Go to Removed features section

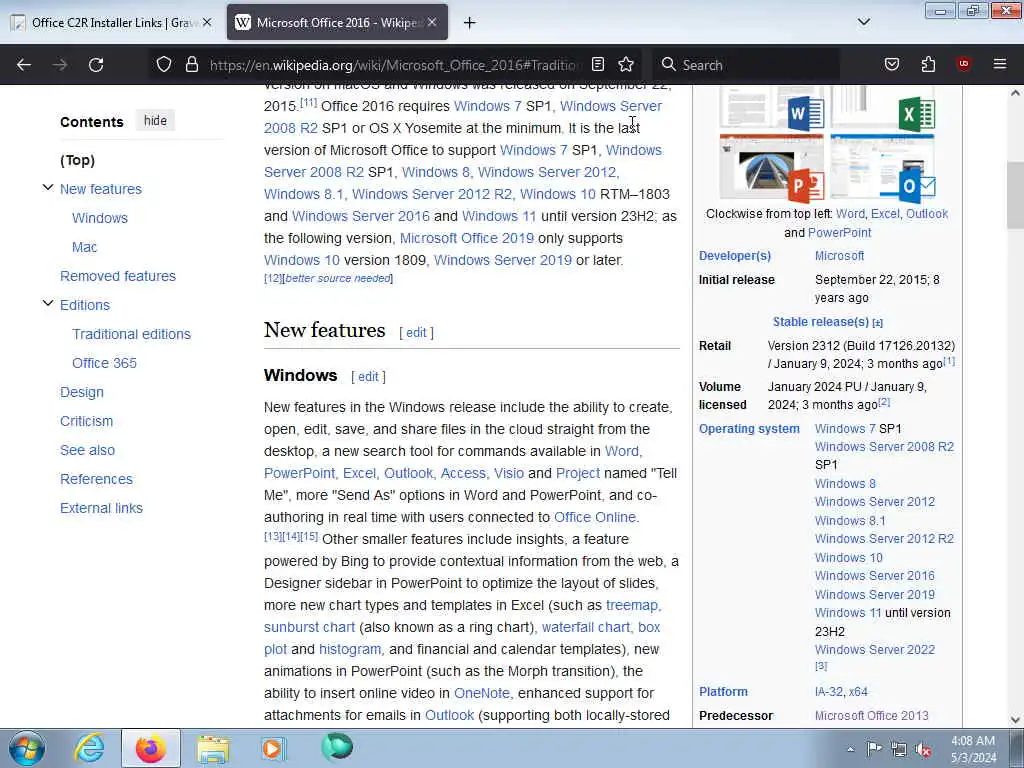(x=118, y=276)
